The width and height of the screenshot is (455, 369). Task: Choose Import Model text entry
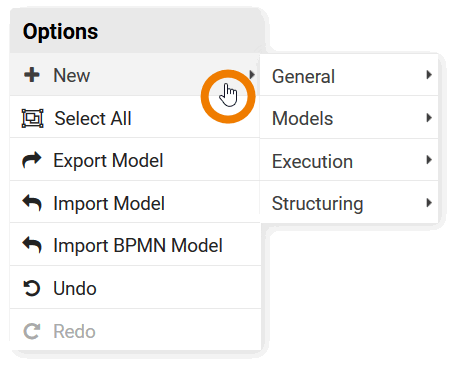[109, 203]
